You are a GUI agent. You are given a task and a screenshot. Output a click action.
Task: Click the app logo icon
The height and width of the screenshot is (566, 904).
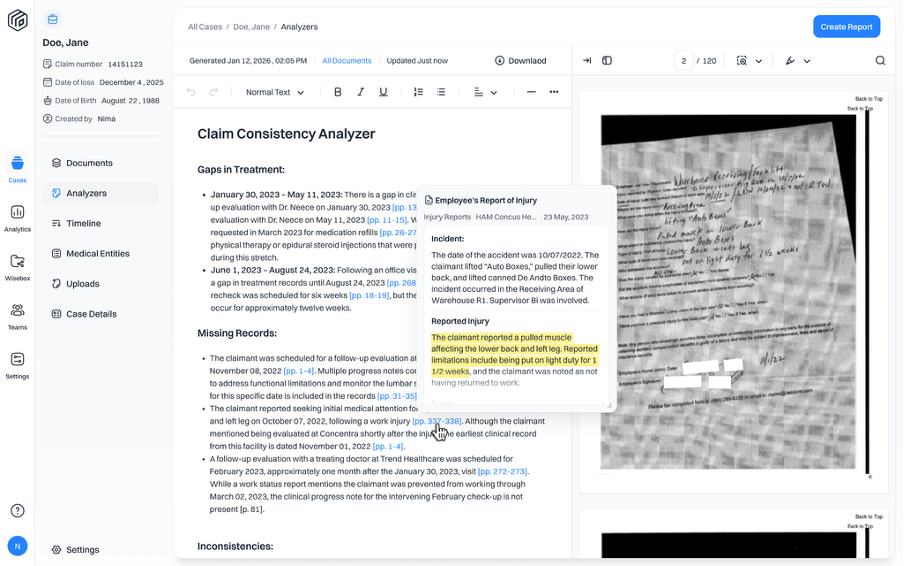coord(17,20)
